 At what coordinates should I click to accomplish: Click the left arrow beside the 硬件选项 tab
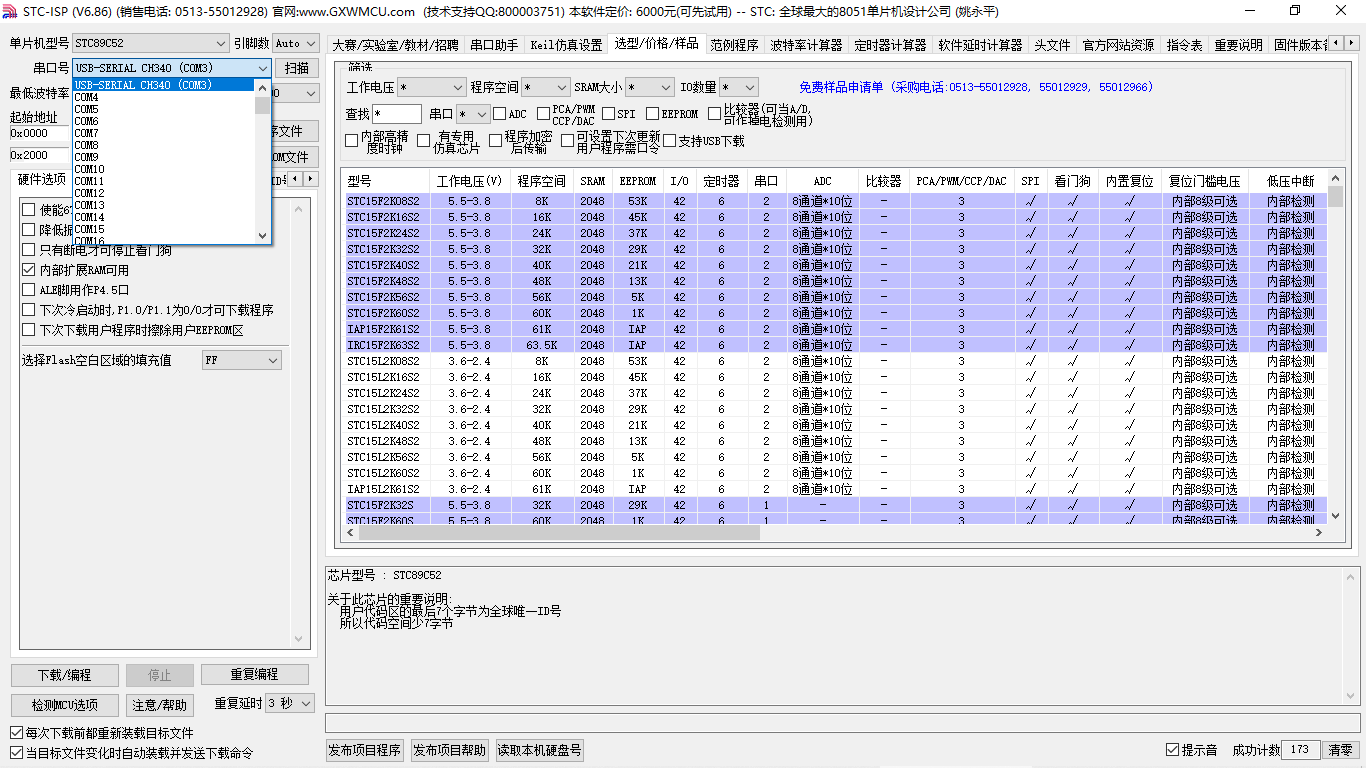(296, 179)
